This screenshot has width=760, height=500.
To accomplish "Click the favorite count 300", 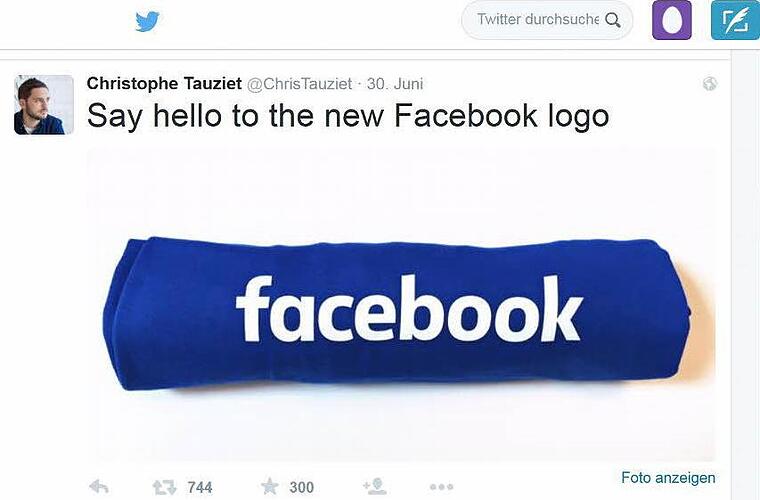I will (x=301, y=487).
